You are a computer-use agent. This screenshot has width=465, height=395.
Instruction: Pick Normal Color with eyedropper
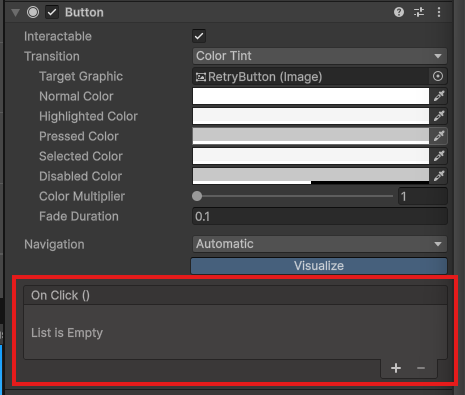(x=439, y=96)
